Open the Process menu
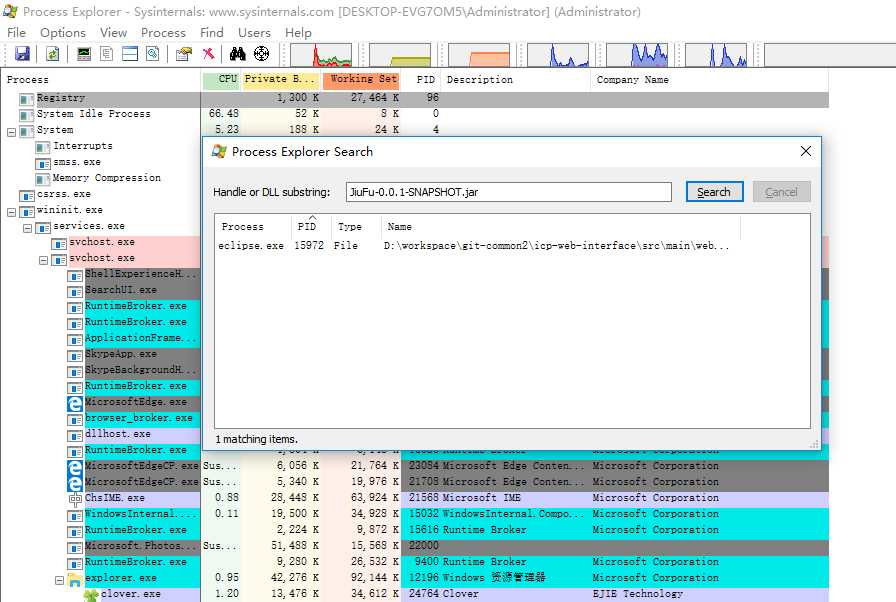Viewport: 896px width, 602px height. (163, 33)
